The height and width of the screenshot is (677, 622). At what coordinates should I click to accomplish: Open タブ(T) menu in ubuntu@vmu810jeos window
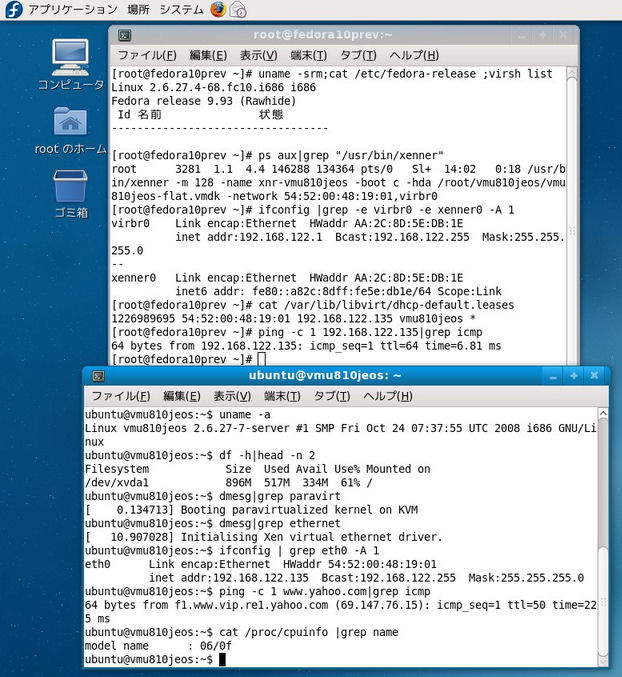332,396
